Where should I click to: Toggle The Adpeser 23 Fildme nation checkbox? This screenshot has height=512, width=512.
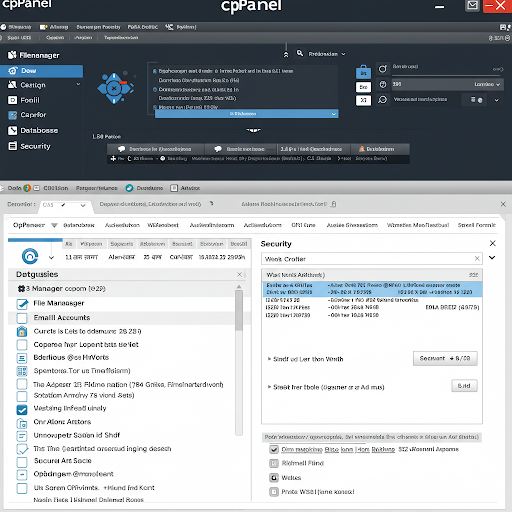22,384
